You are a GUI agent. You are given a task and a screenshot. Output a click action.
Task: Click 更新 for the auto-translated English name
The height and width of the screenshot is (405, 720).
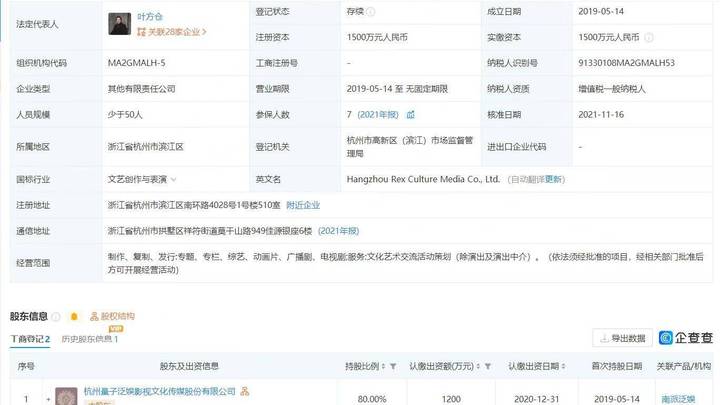point(553,180)
